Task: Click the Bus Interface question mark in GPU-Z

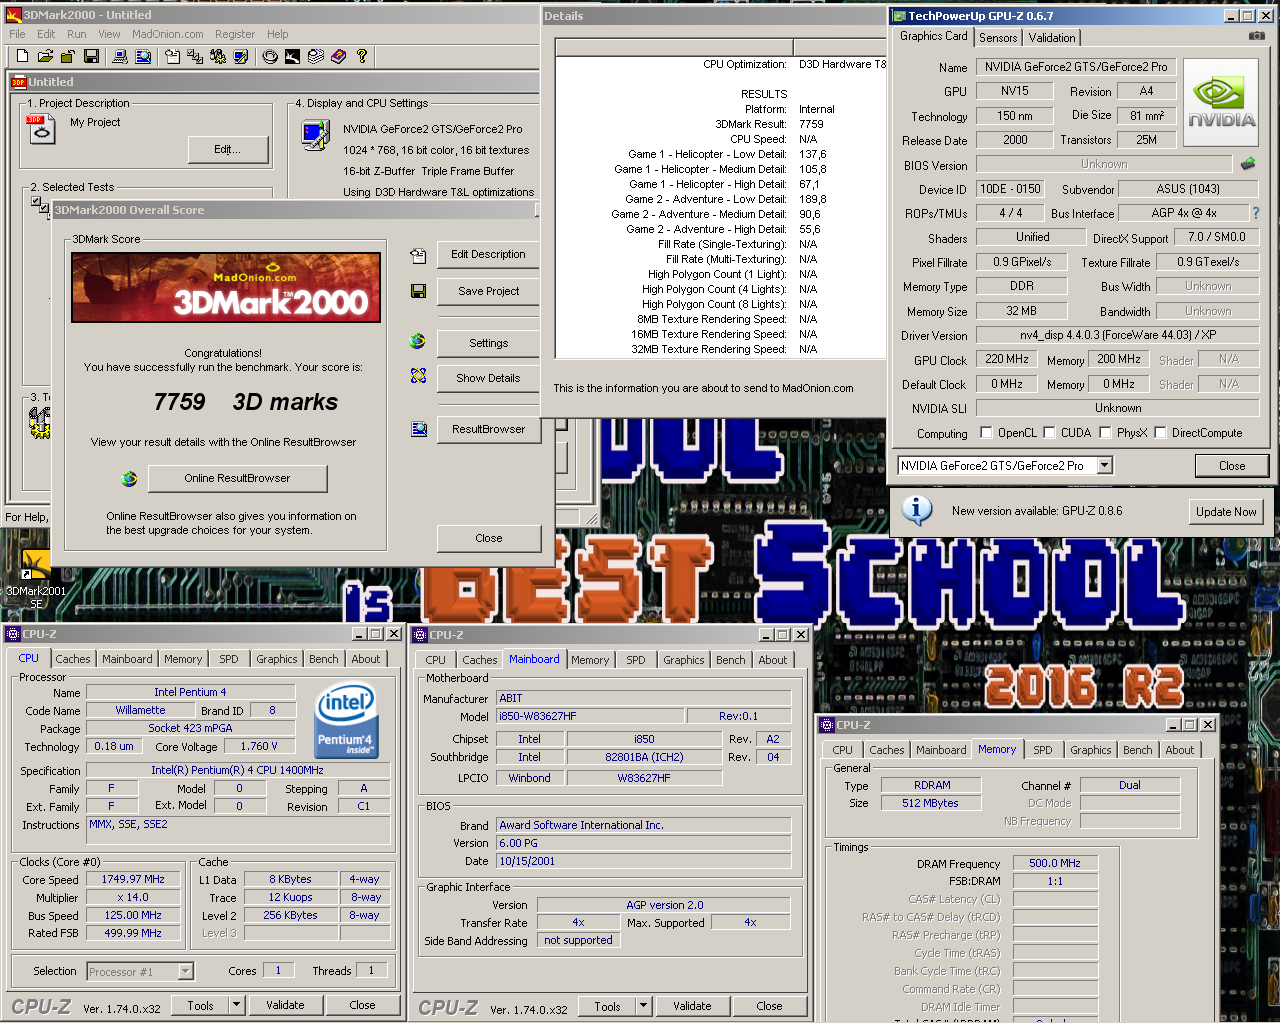Action: [1256, 213]
